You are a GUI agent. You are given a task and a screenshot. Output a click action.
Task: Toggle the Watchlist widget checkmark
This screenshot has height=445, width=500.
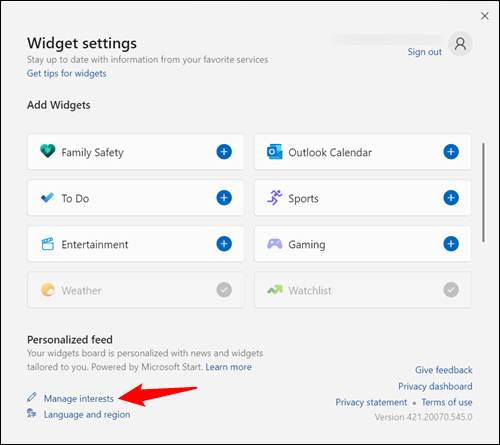(451, 290)
